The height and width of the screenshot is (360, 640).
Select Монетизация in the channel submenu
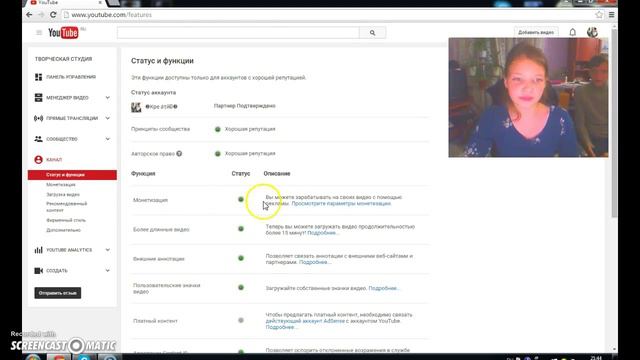pos(61,185)
